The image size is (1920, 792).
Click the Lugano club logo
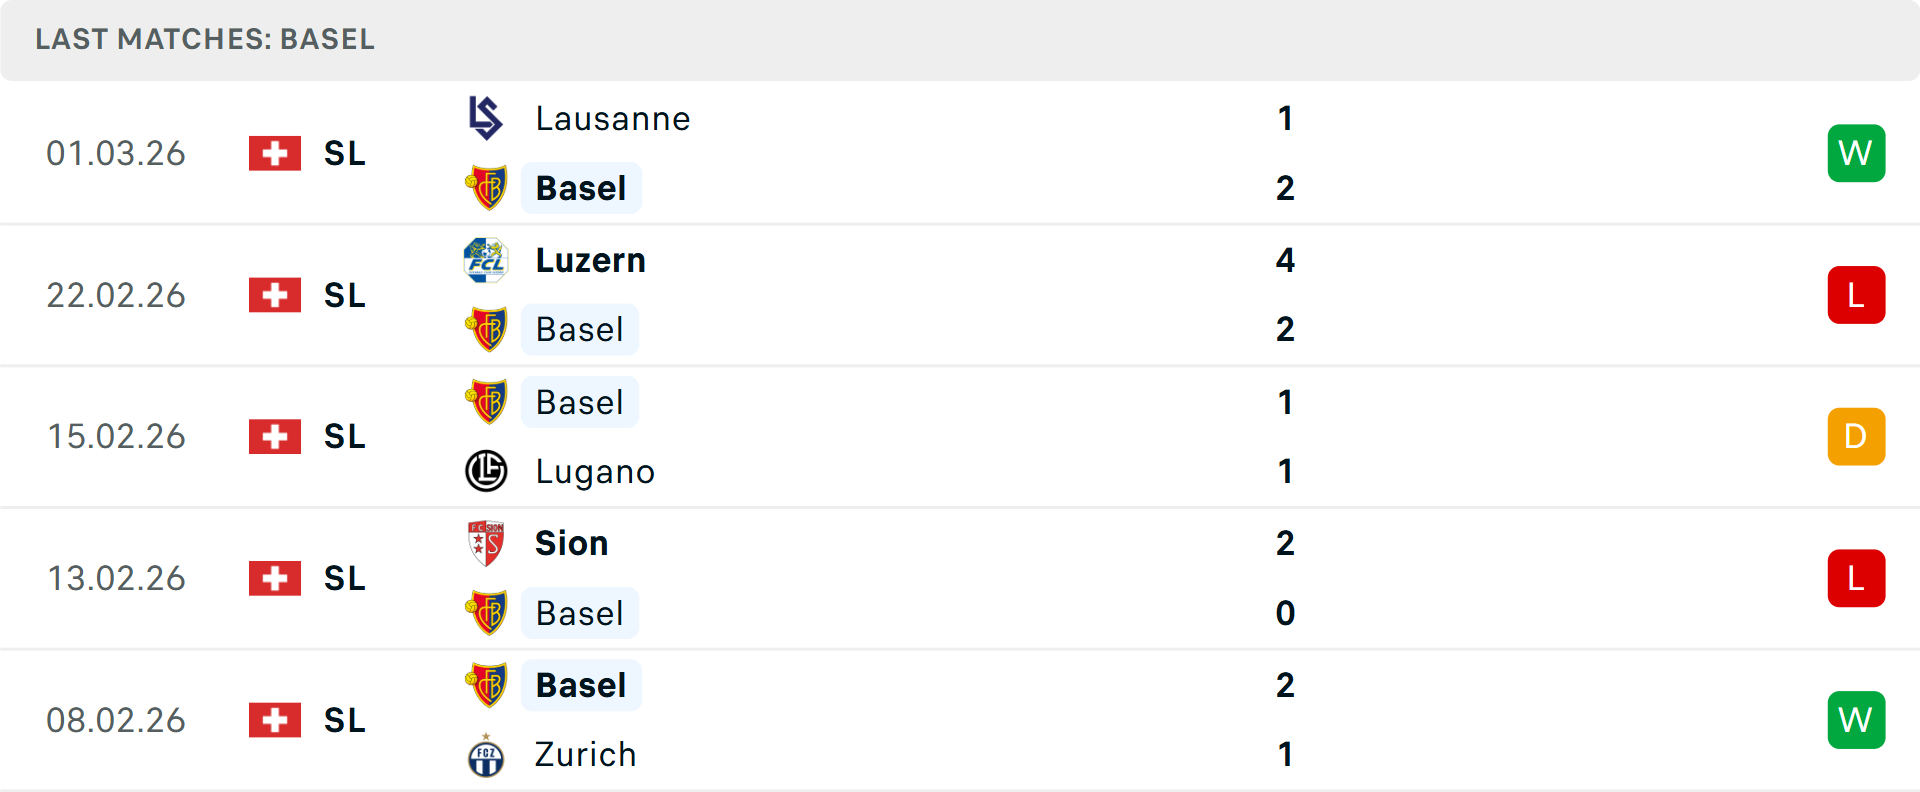[x=486, y=471]
